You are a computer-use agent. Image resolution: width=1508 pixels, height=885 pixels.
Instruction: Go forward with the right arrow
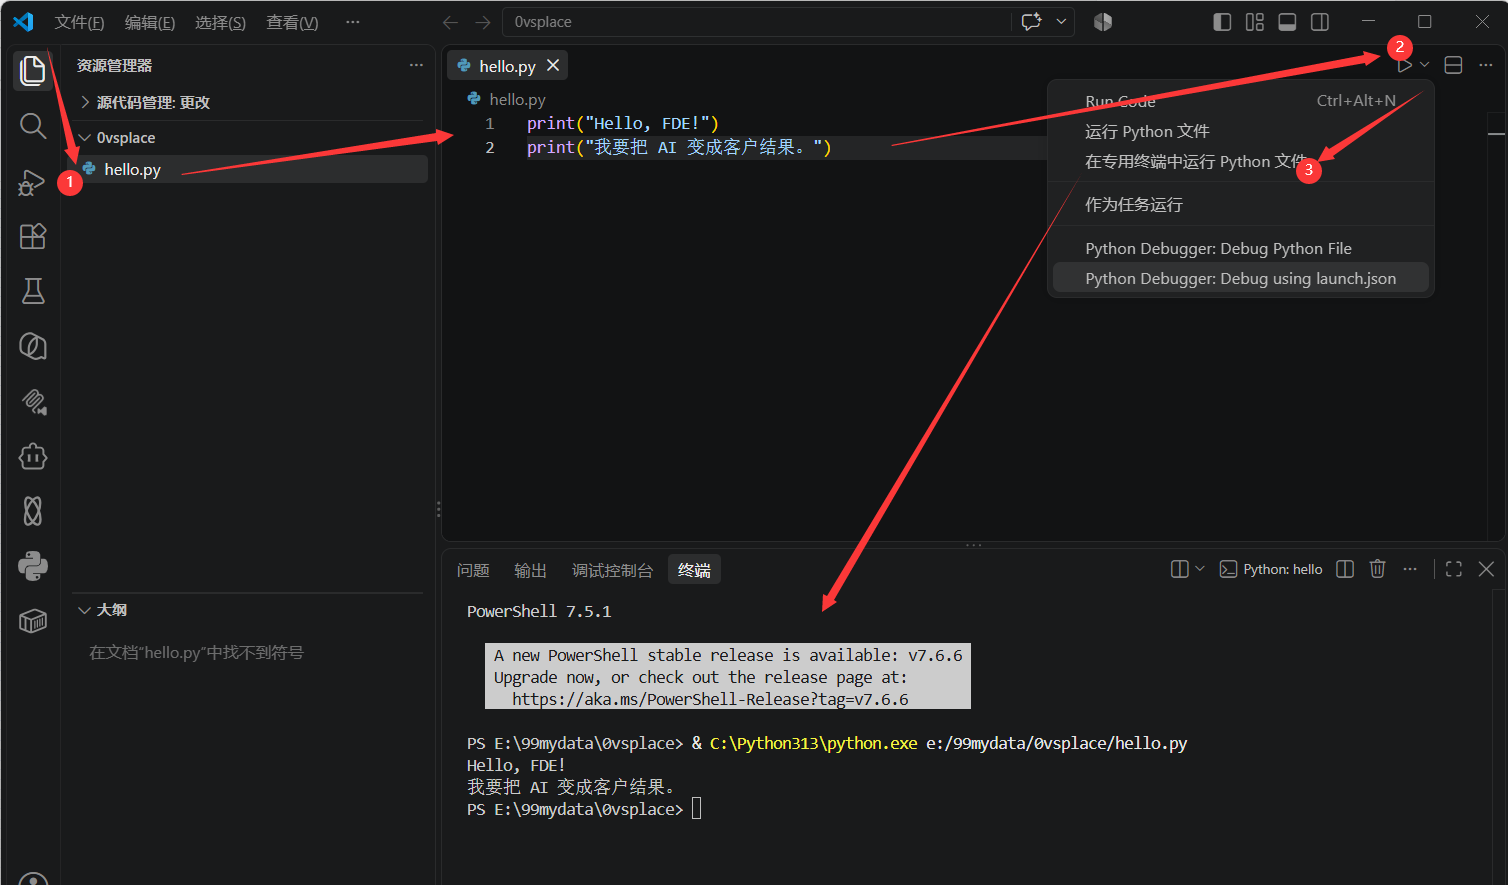click(483, 22)
